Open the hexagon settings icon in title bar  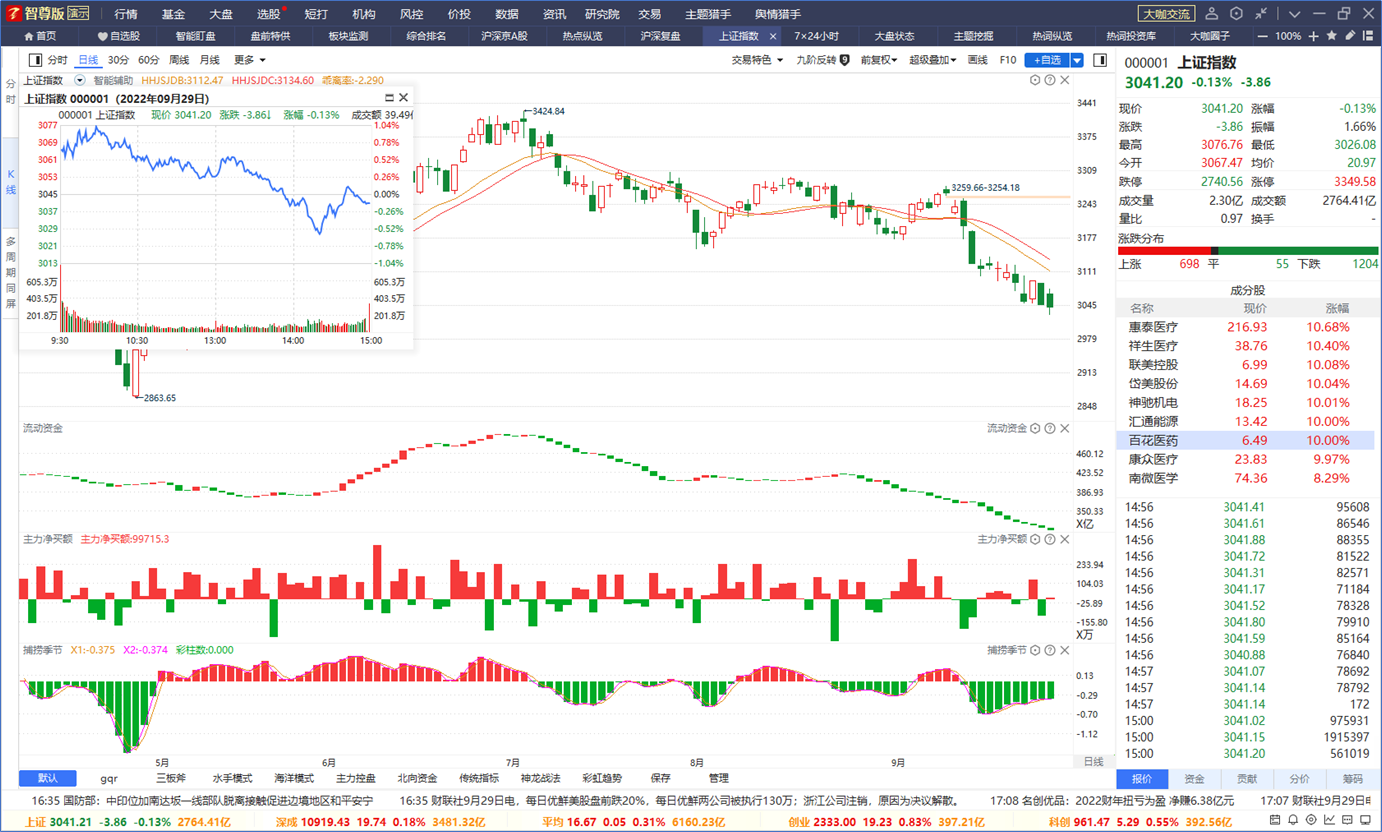[1237, 14]
